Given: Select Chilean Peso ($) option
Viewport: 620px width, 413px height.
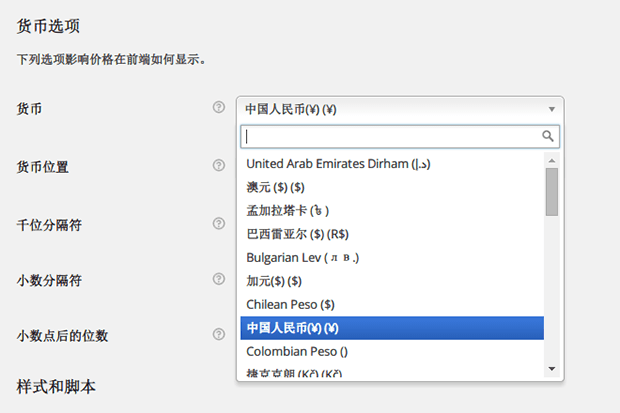Looking at the screenshot, I should tap(392, 305).
